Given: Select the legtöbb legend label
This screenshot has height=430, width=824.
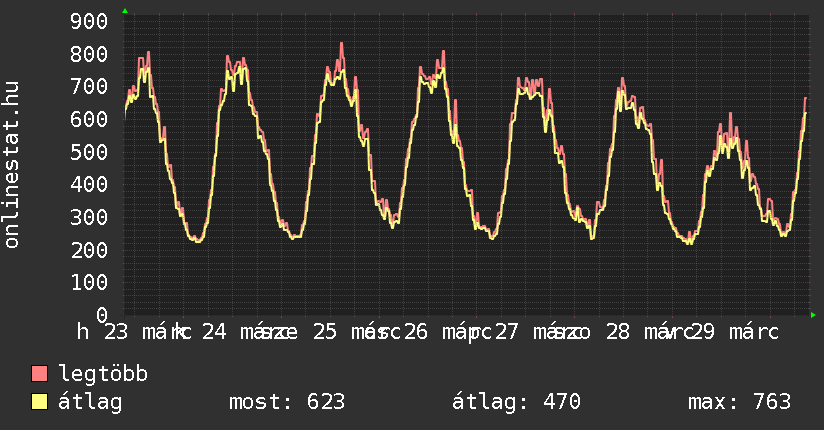Looking at the screenshot, I should click(104, 375).
